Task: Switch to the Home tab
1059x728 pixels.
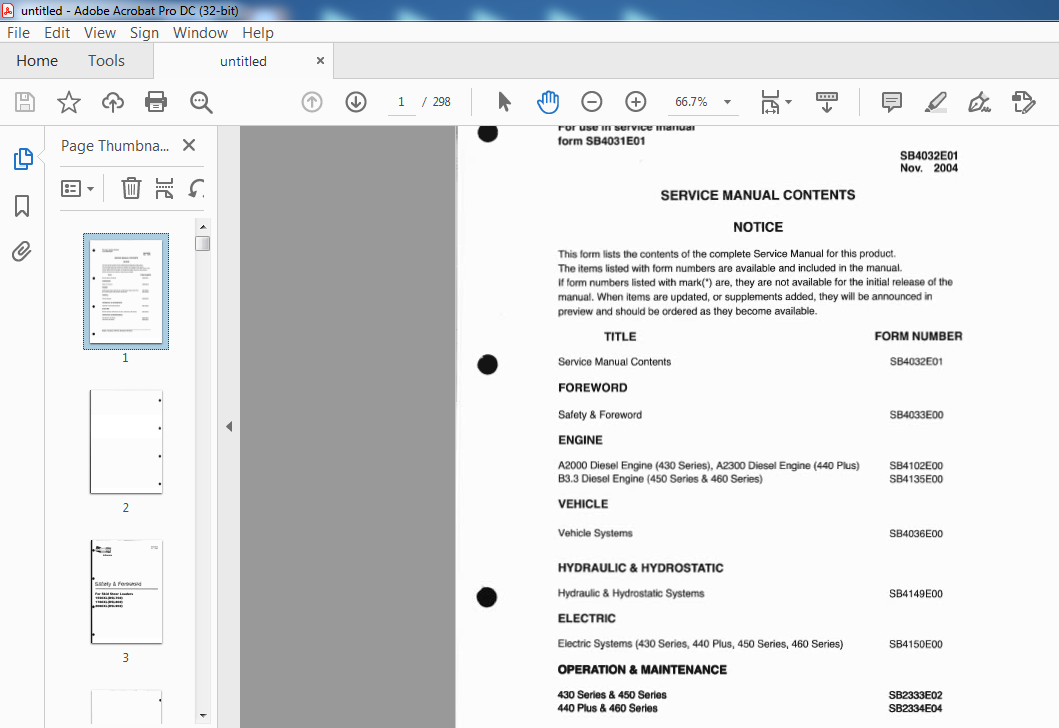Action: [x=37, y=61]
